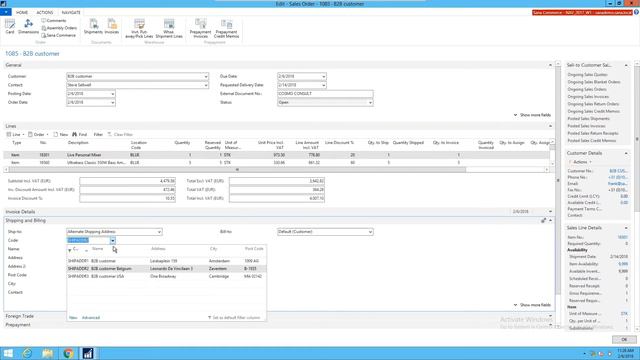Image resolution: width=640 pixels, height=360 pixels.
Task: Open the Card ribbon icon
Action: coord(10,27)
